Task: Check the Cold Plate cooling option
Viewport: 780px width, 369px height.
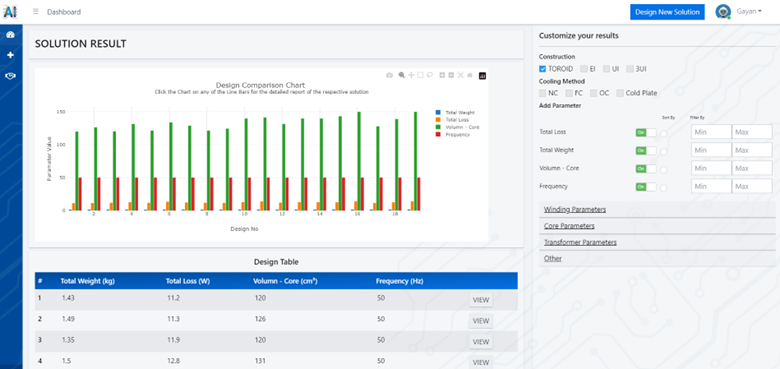Action: [x=620, y=93]
